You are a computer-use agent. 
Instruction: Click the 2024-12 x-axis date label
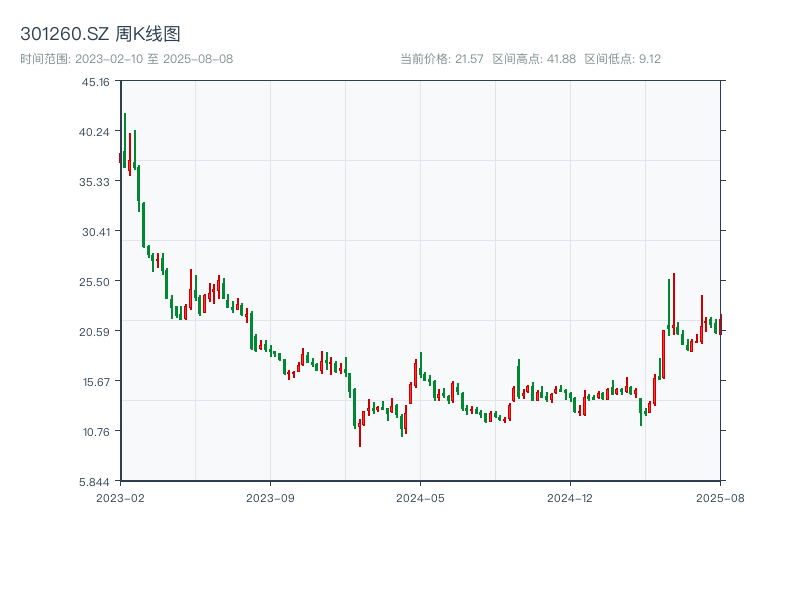tap(570, 496)
